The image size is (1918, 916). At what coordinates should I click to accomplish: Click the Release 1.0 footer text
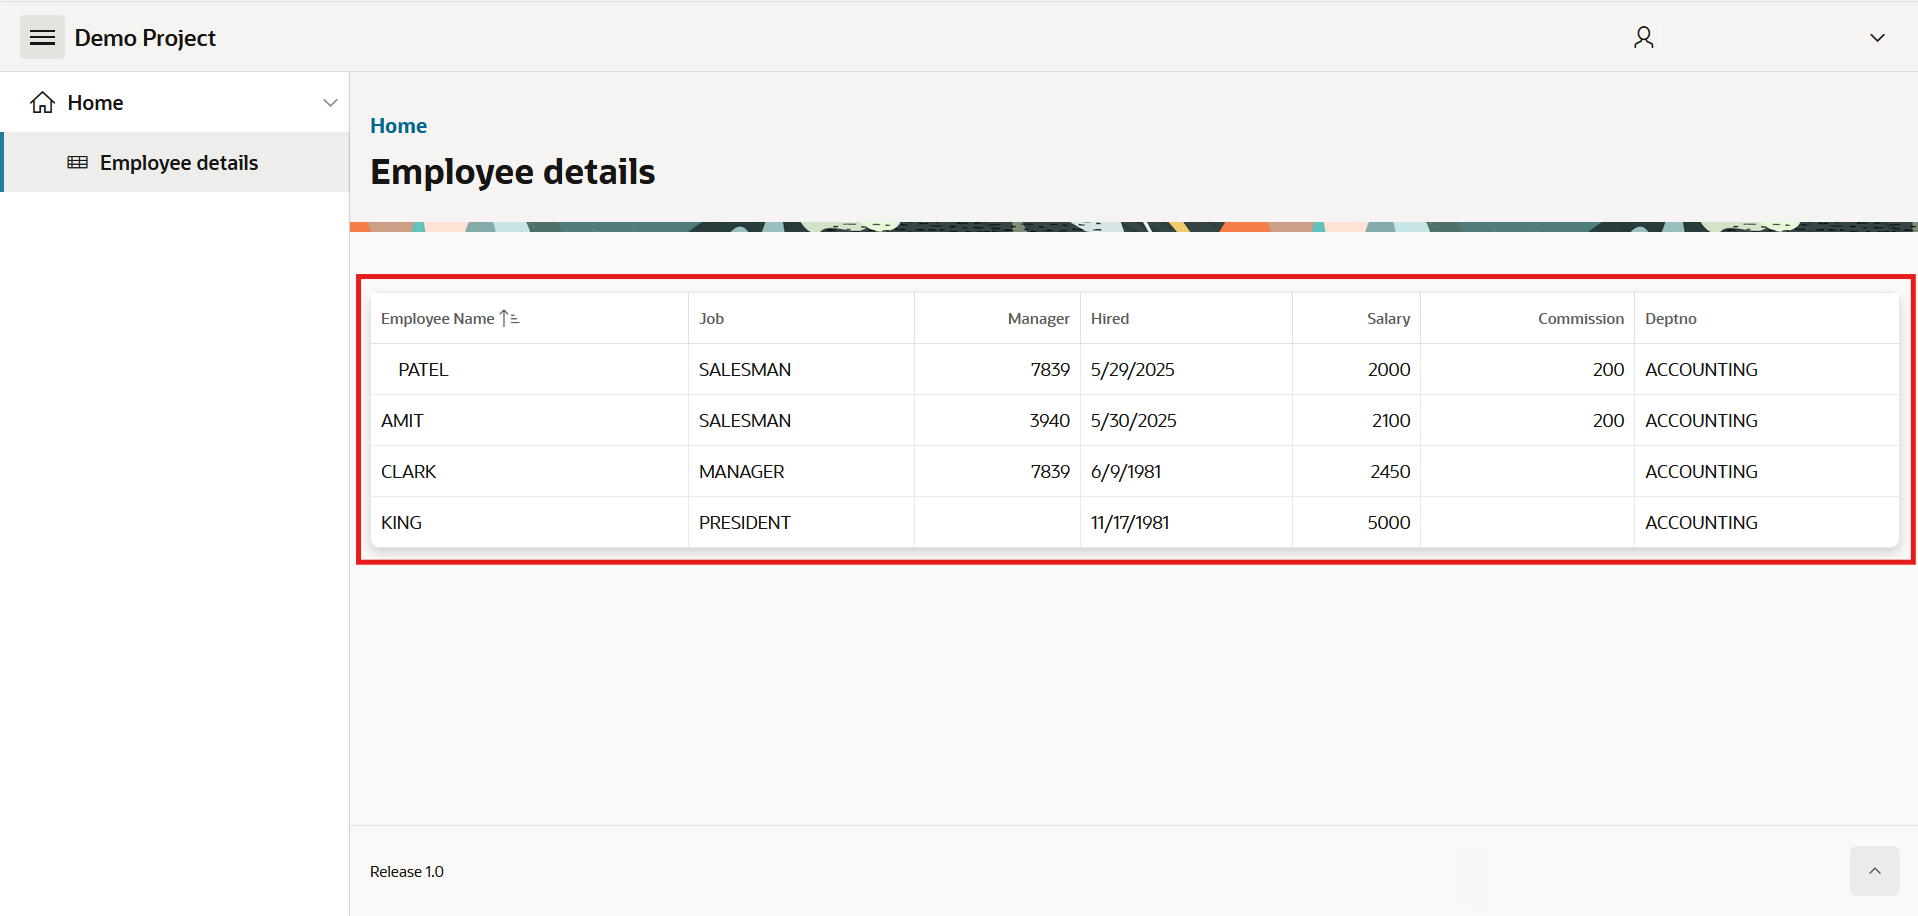(x=406, y=871)
